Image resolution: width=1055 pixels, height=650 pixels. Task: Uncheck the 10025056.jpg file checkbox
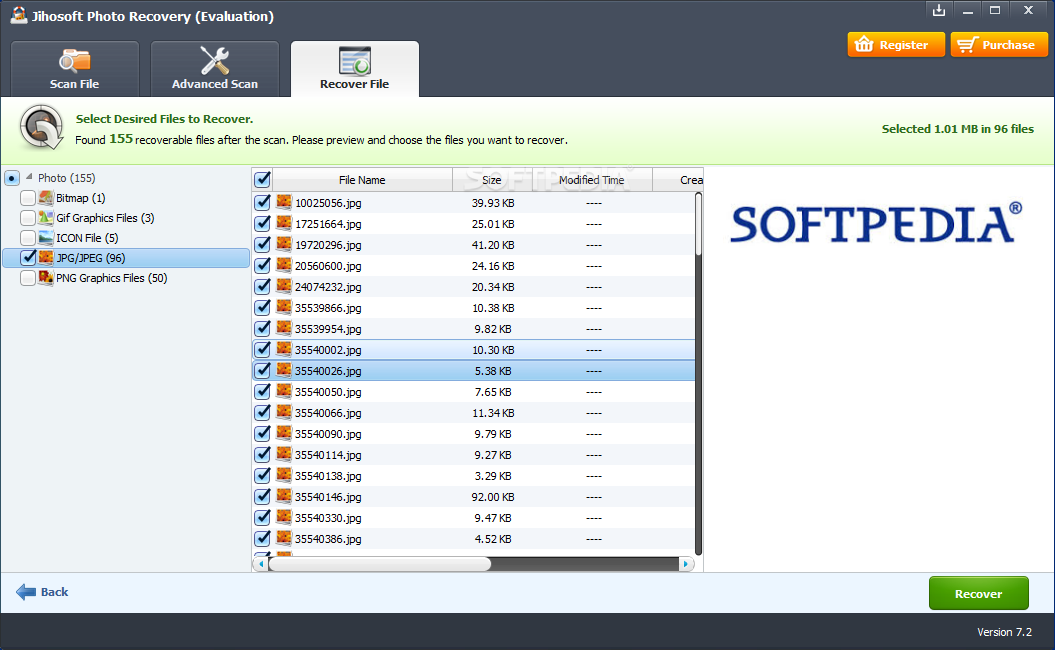(x=262, y=203)
